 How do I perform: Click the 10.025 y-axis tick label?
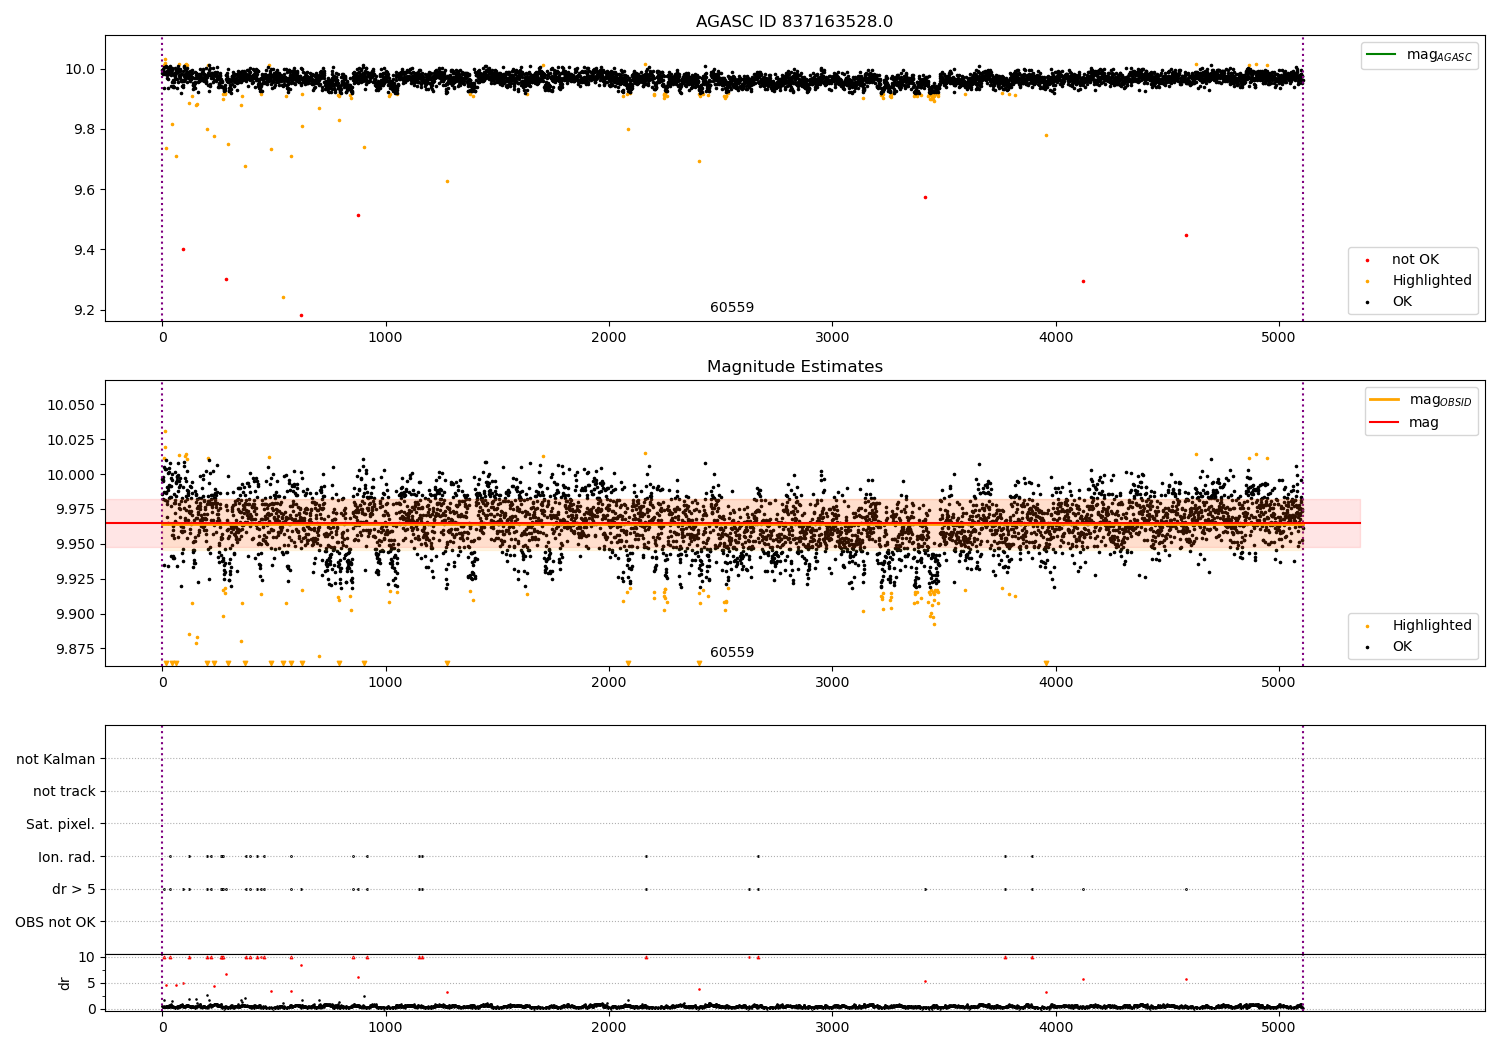tap(71, 440)
